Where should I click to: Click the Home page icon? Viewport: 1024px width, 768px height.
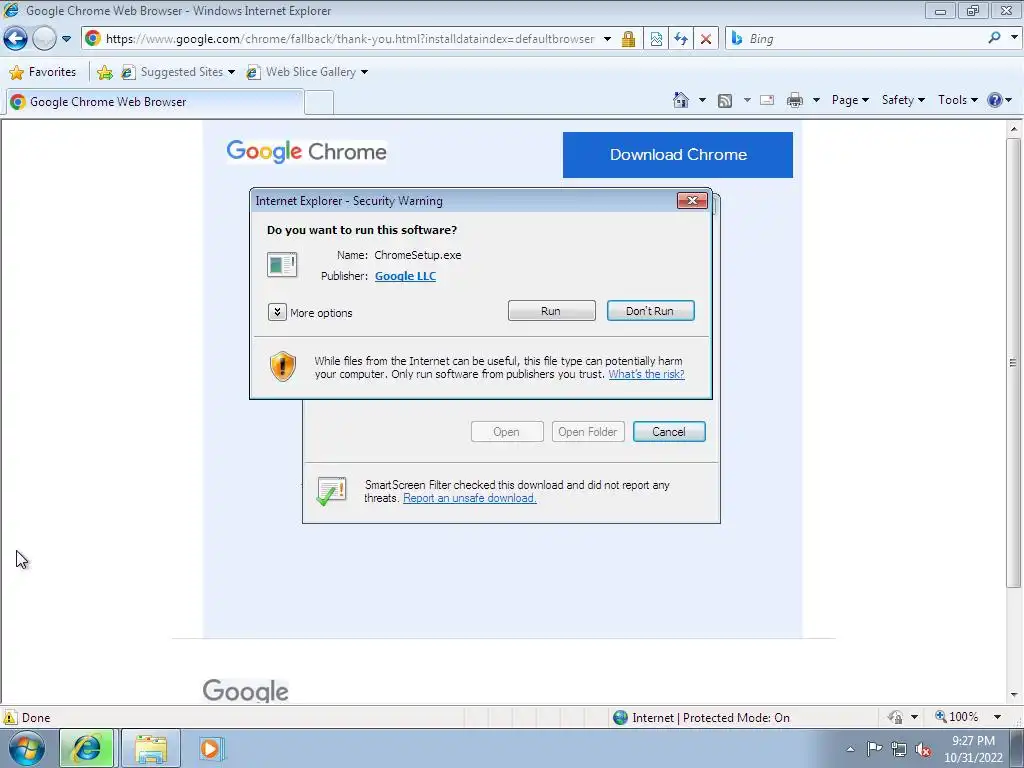(x=680, y=100)
